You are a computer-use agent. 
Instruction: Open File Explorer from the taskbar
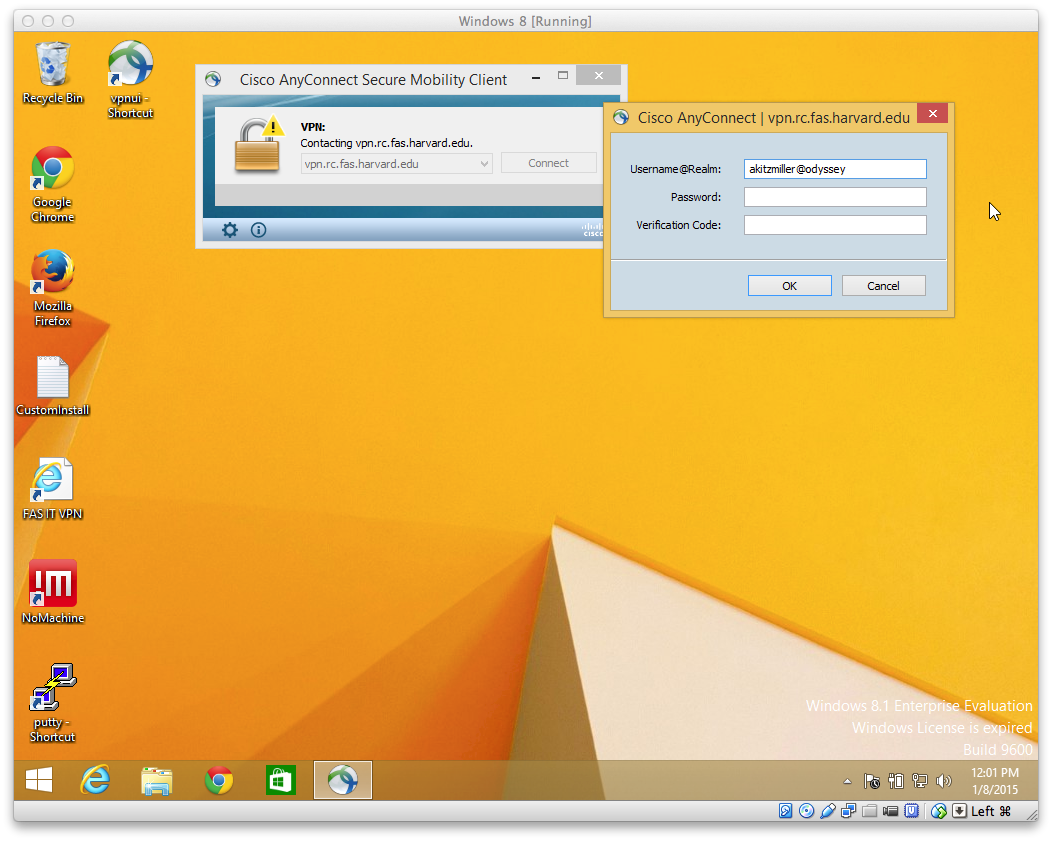click(x=156, y=781)
